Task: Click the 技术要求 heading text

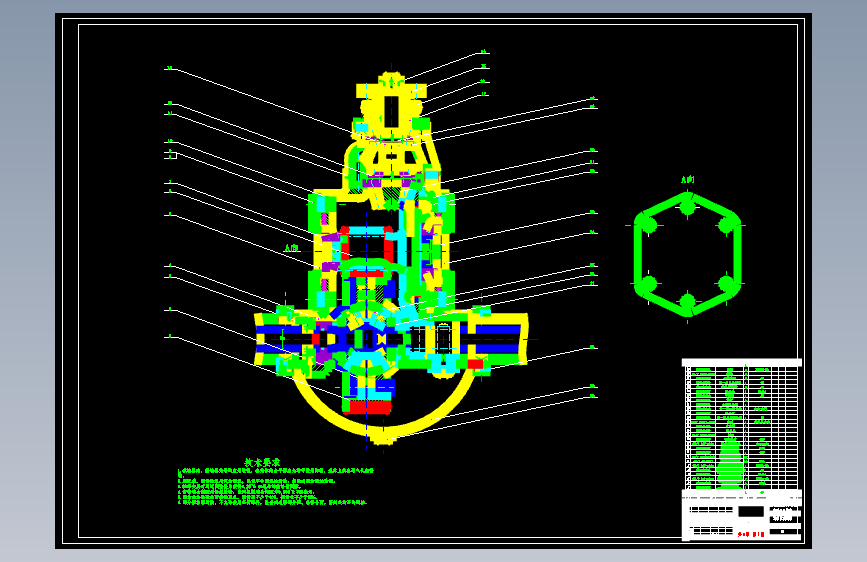Action: [262, 462]
